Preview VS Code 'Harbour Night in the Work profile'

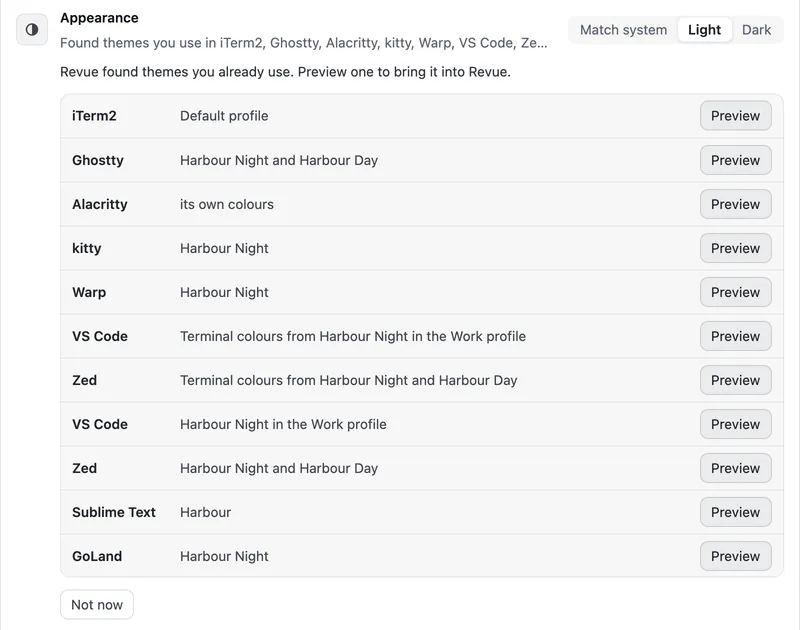(735, 424)
